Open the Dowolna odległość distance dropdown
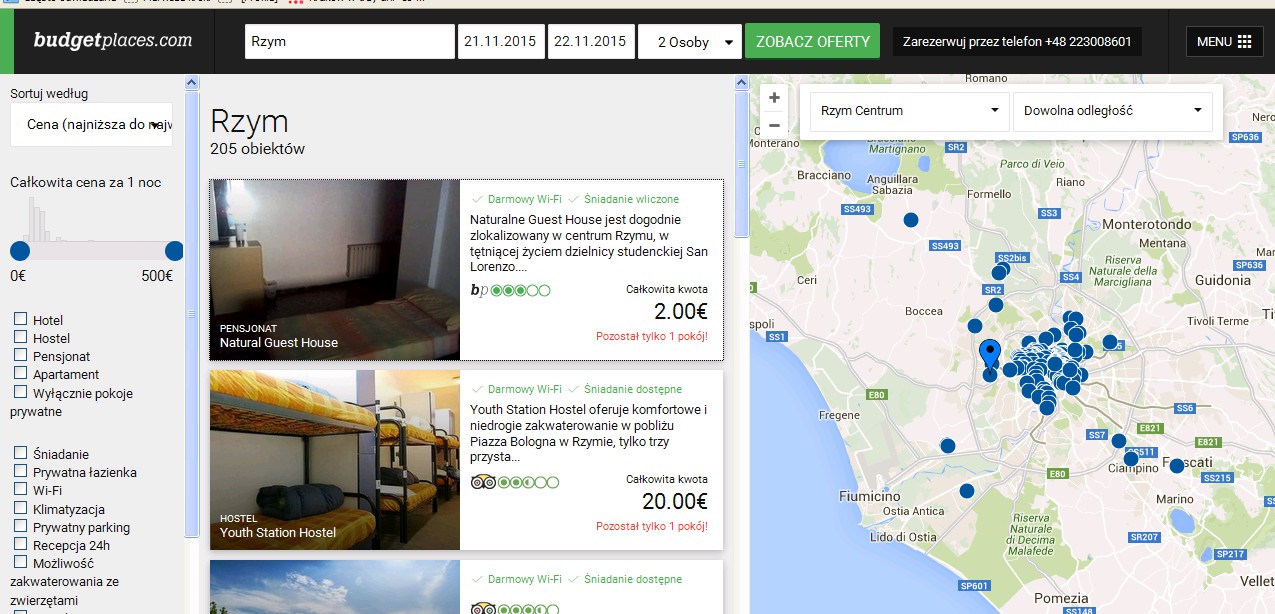 coord(1112,111)
